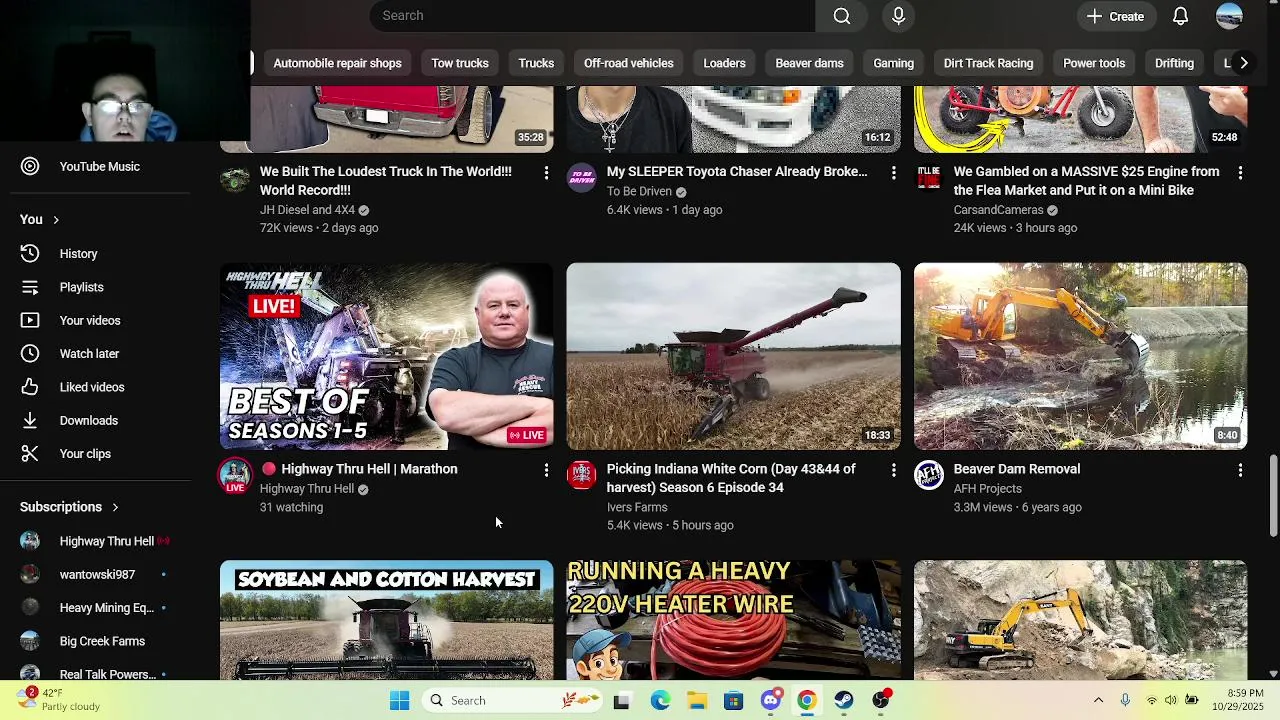Expand the Subscriptions section chevron

[115, 507]
